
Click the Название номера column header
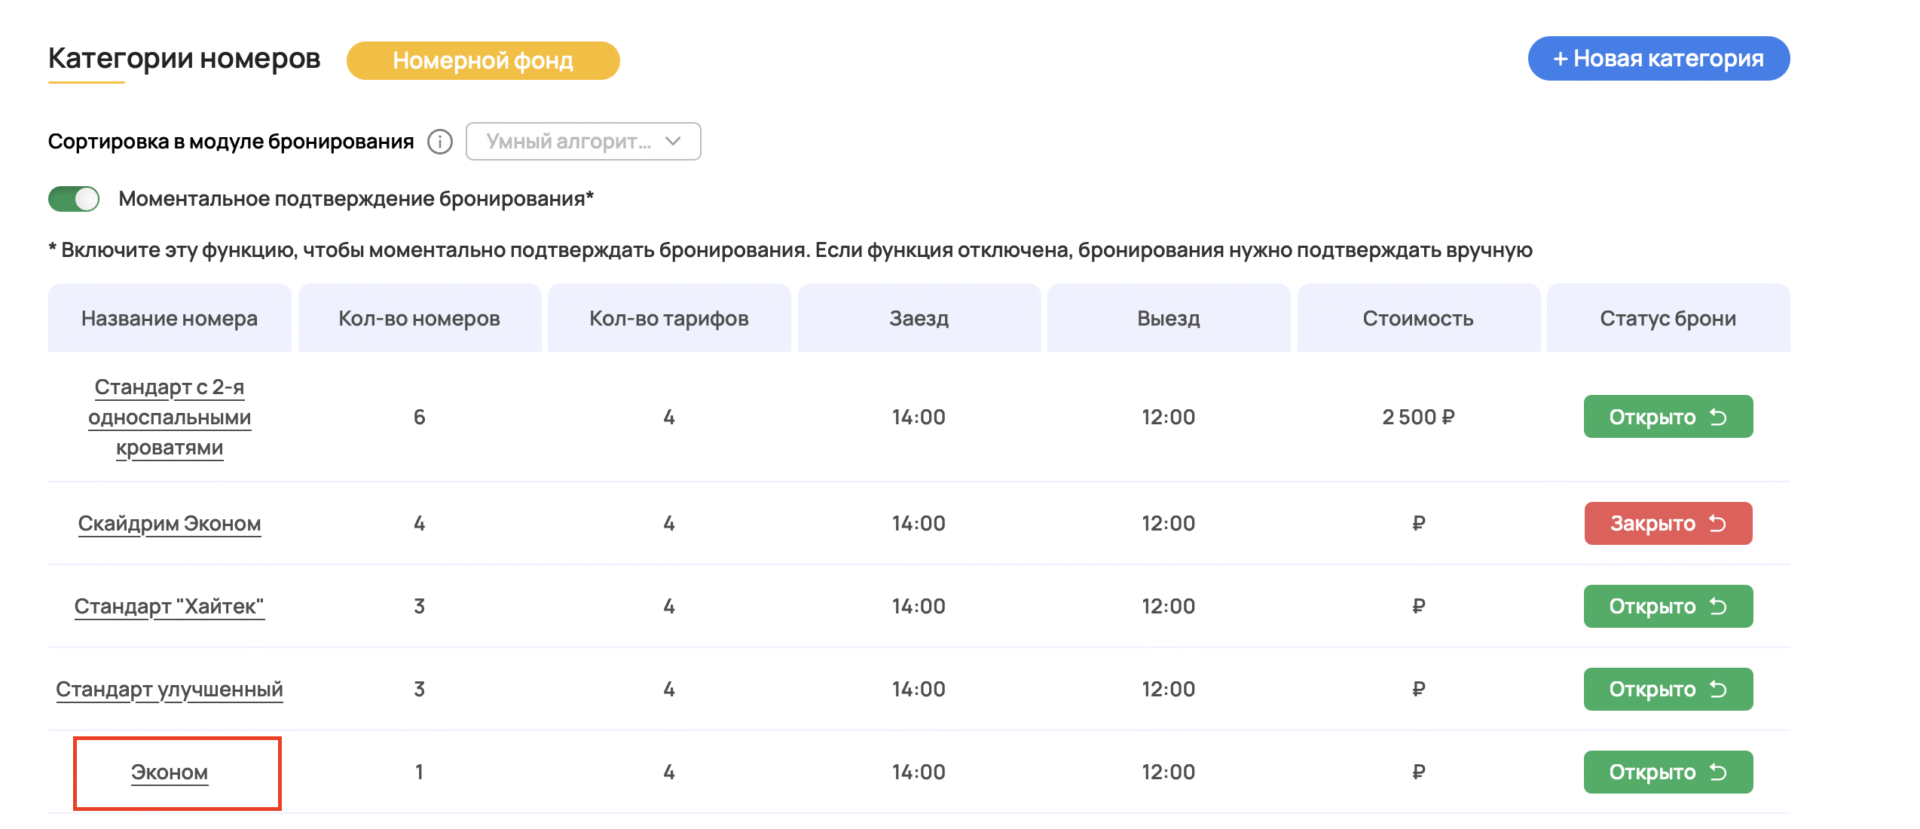[169, 319]
